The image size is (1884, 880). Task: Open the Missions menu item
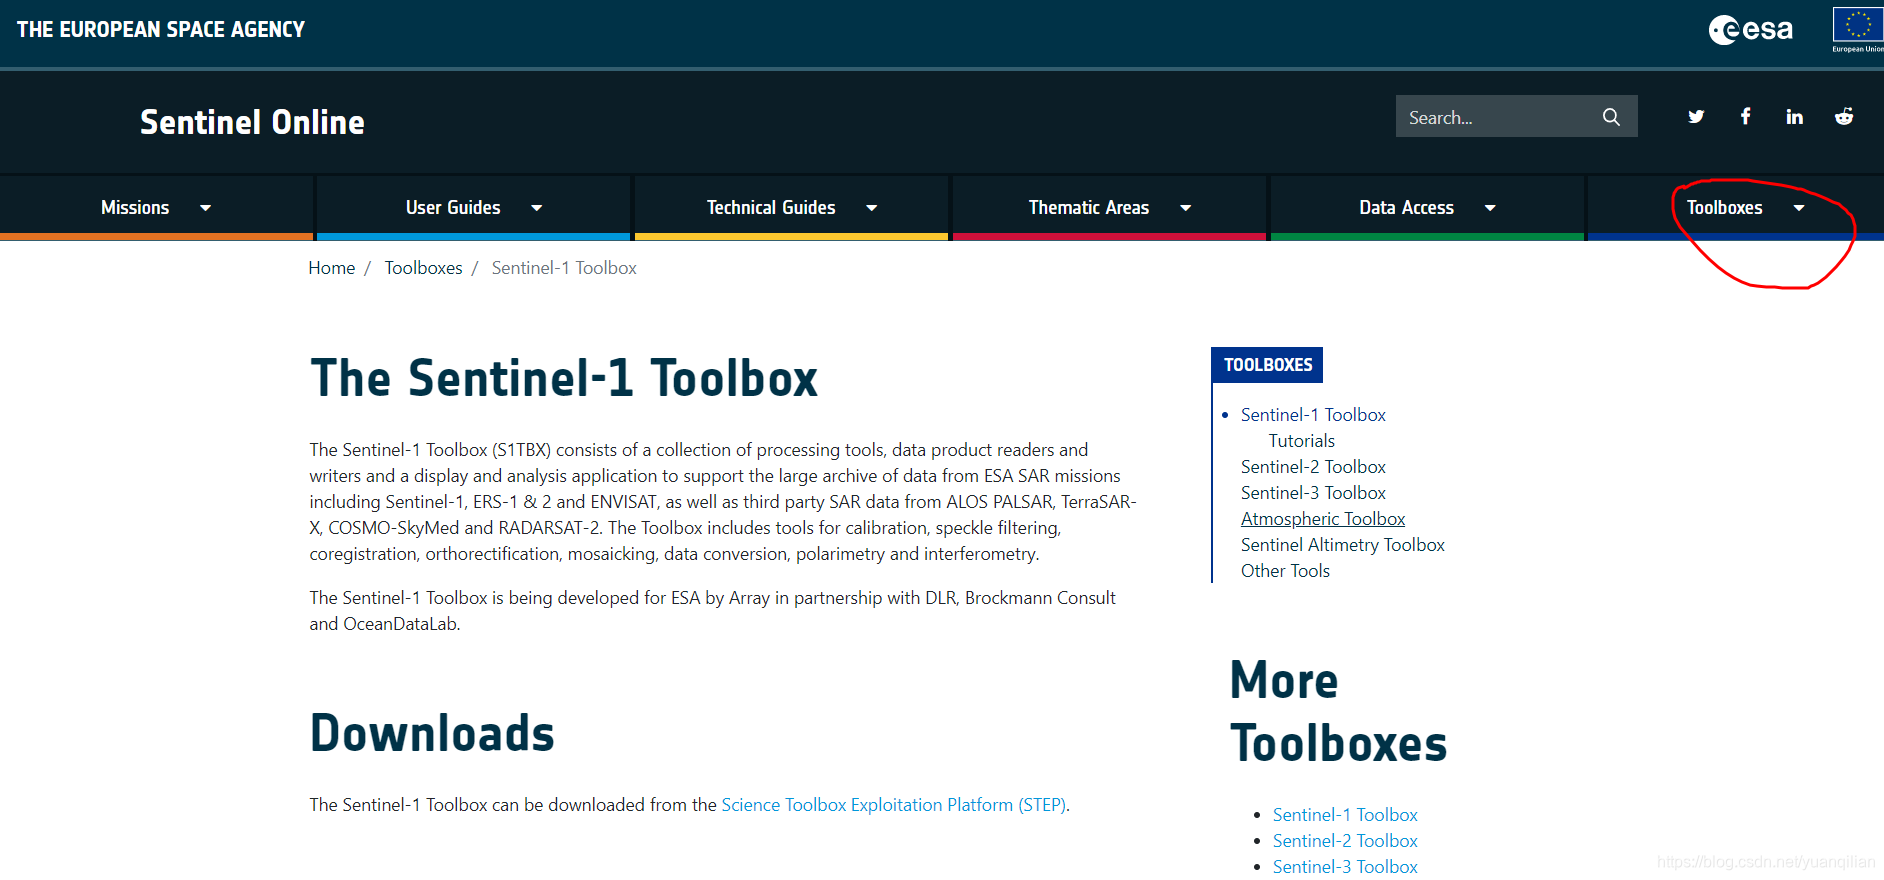[x=135, y=208]
